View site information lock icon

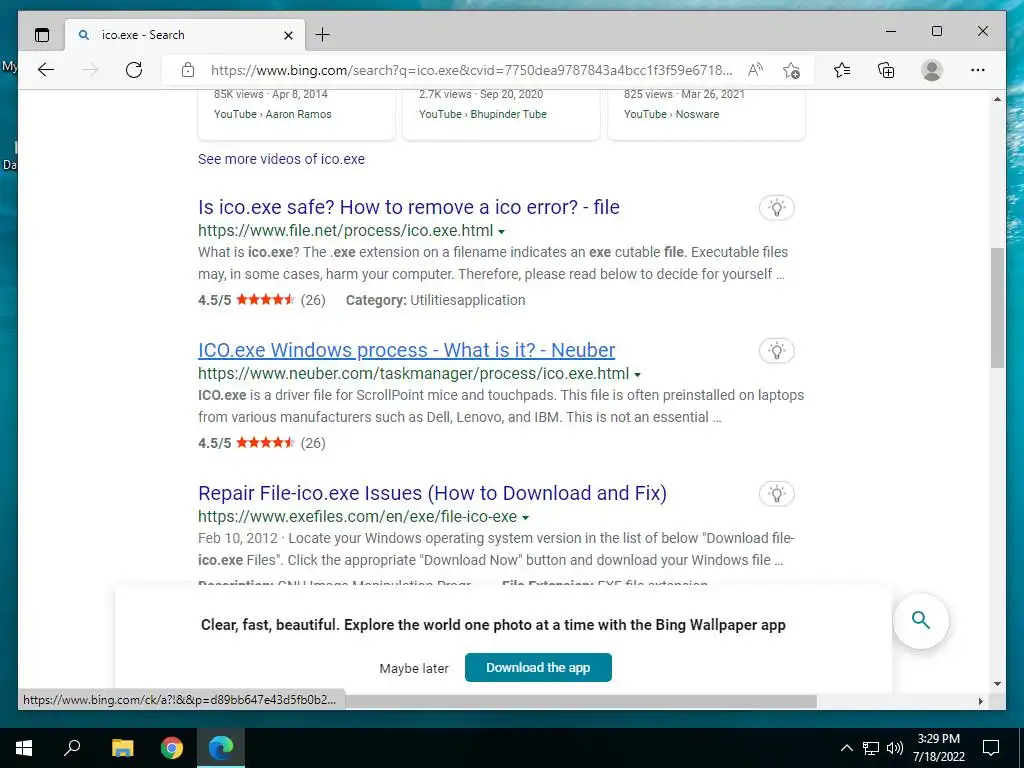(188, 70)
